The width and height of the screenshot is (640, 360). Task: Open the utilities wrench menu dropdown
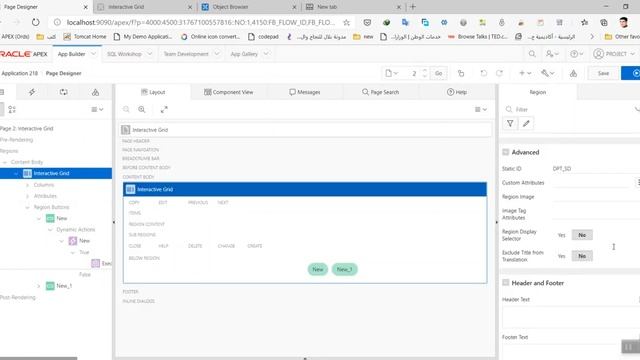548,73
